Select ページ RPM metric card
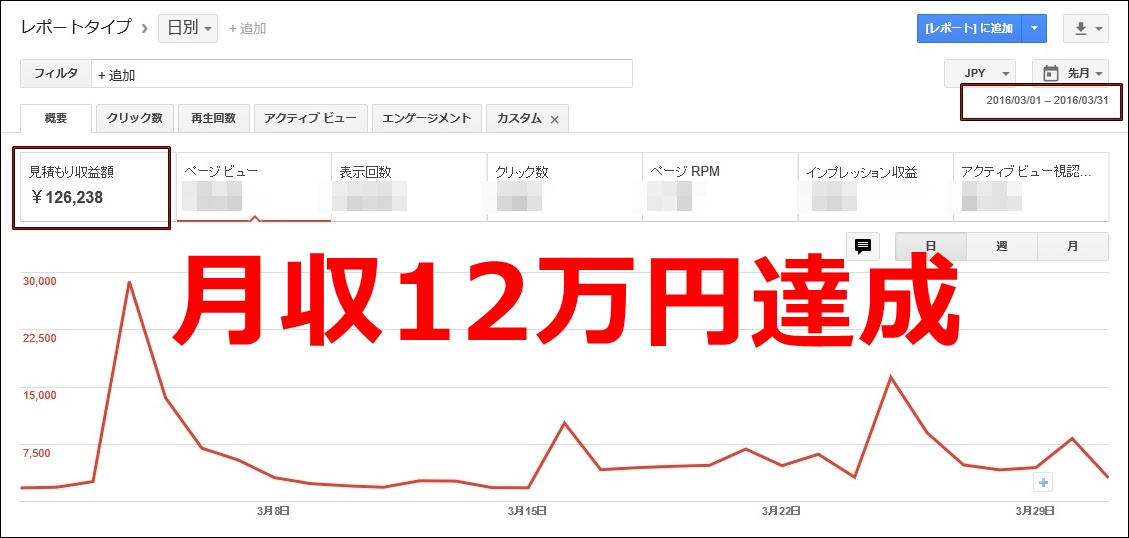Viewport: 1129px width, 538px height. pos(720,187)
